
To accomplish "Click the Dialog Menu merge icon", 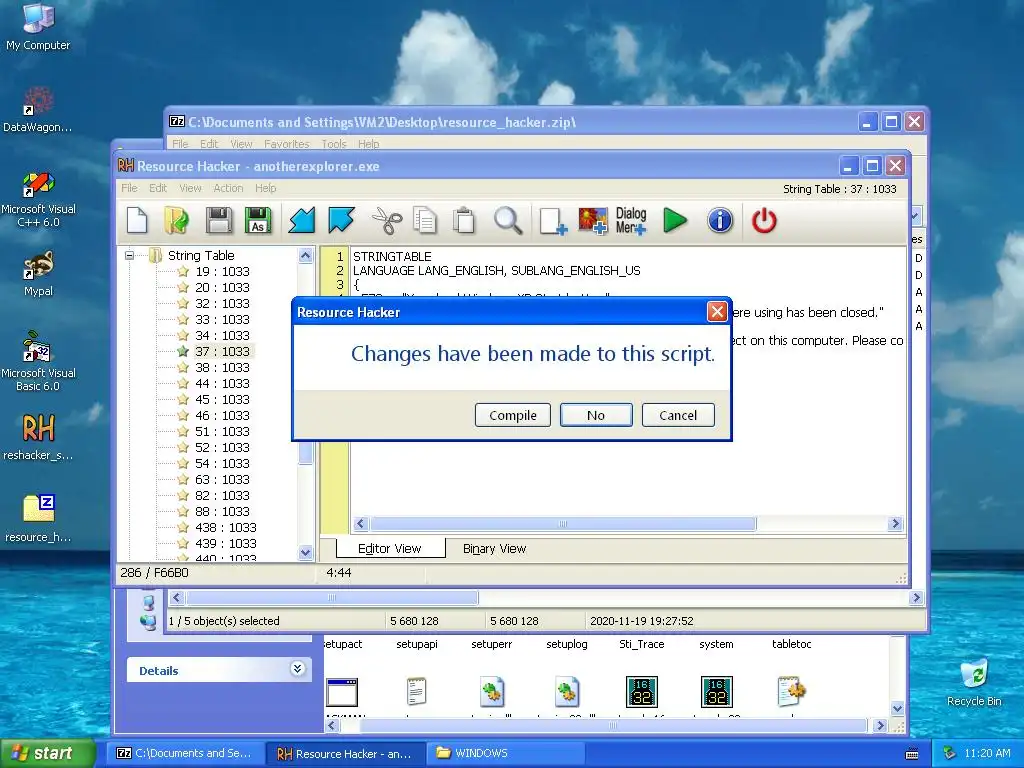I will 631,221.
